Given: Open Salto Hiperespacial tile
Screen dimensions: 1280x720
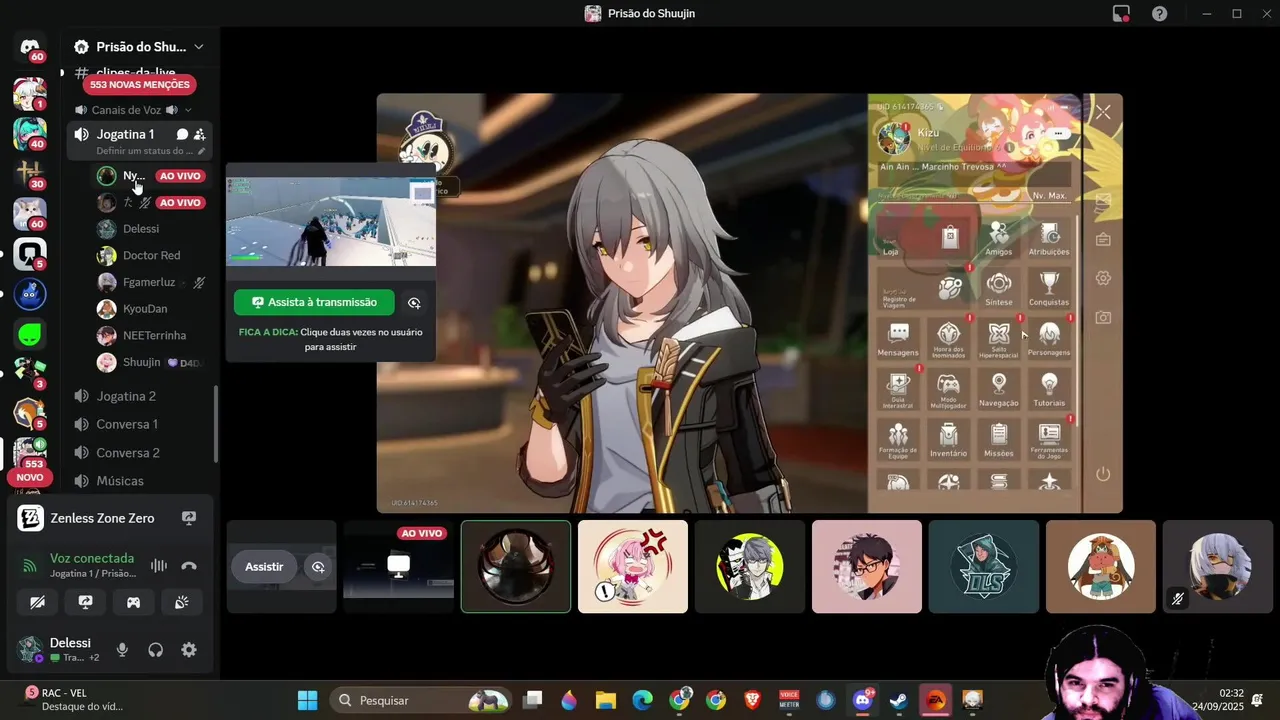Looking at the screenshot, I should (998, 340).
